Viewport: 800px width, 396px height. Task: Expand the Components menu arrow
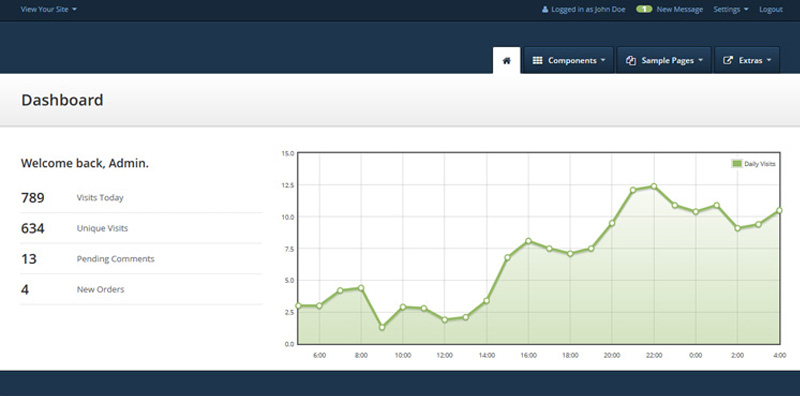(603, 61)
